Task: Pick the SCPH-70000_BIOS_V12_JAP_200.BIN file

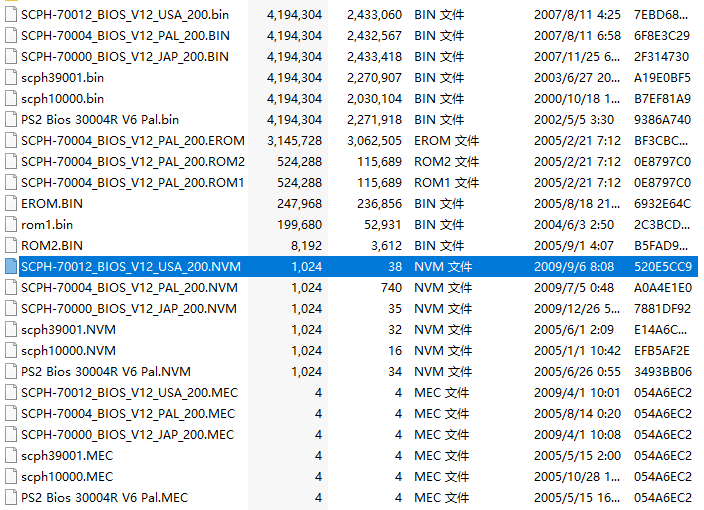Action: pyautogui.click(x=124, y=56)
